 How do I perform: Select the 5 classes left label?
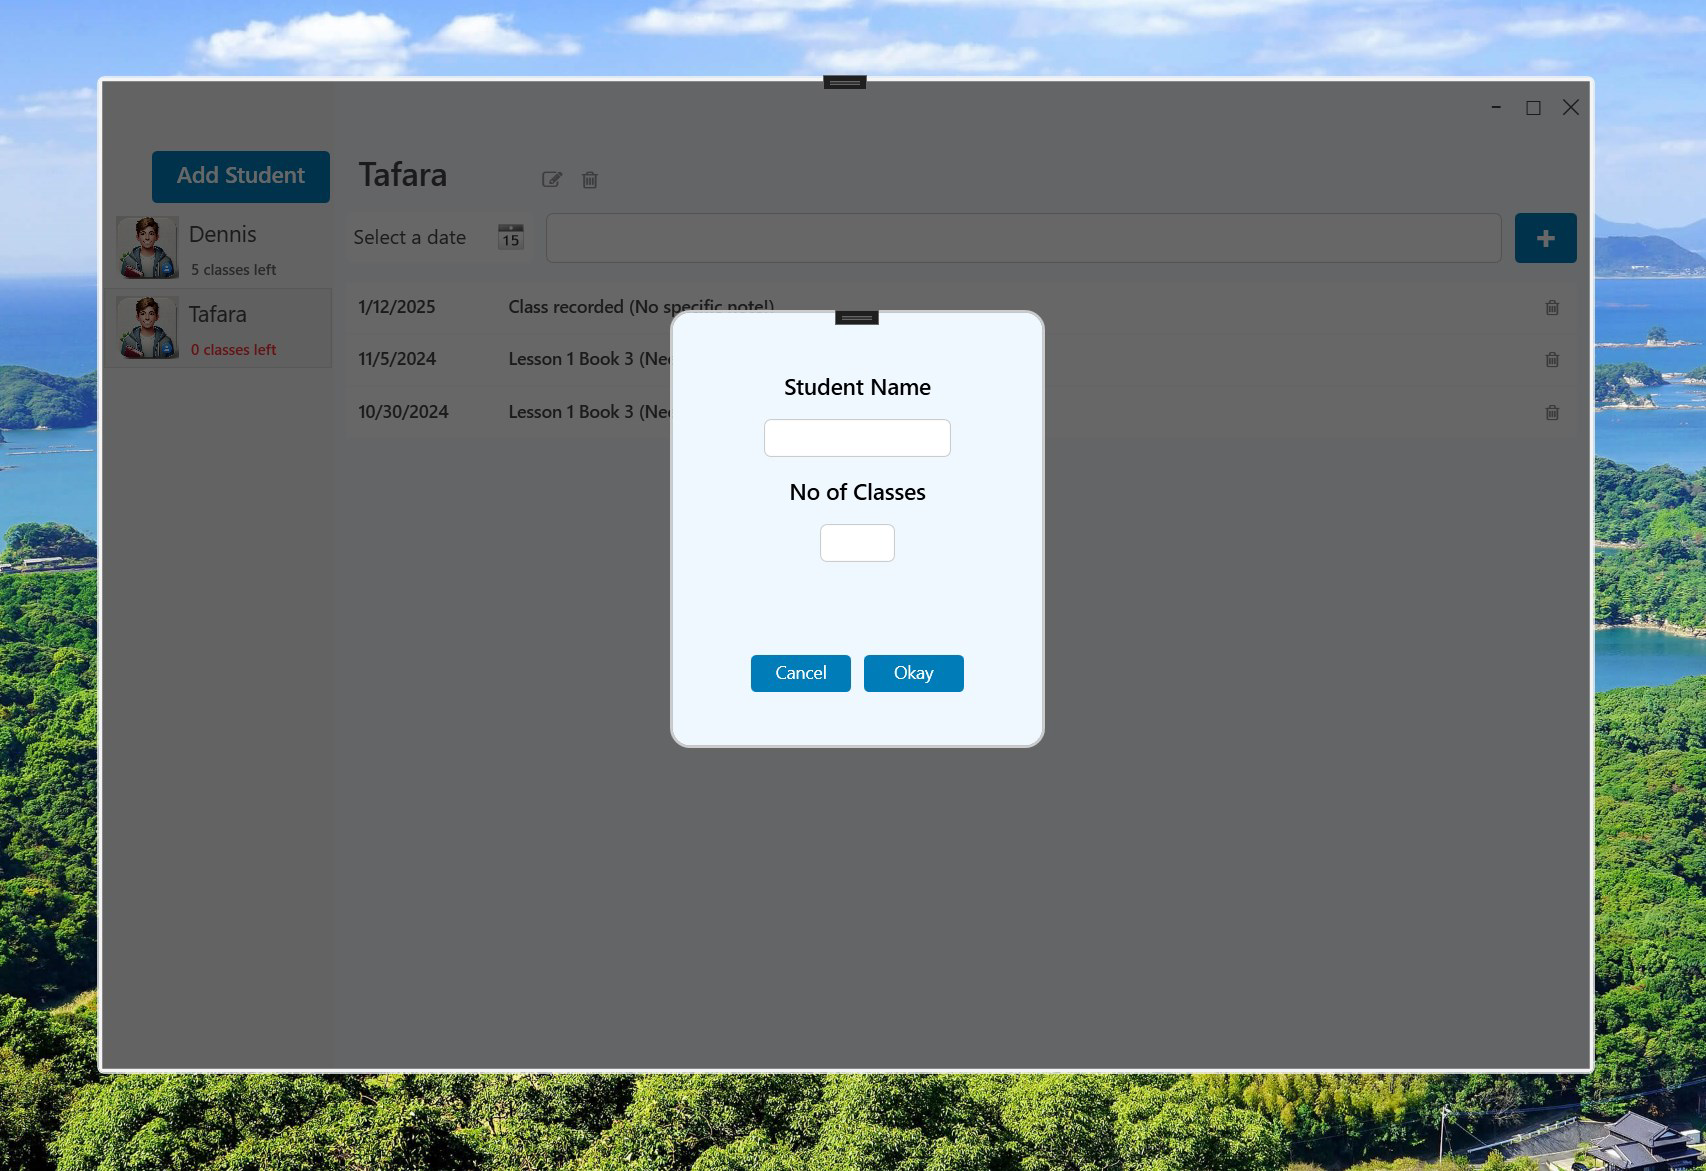point(234,270)
